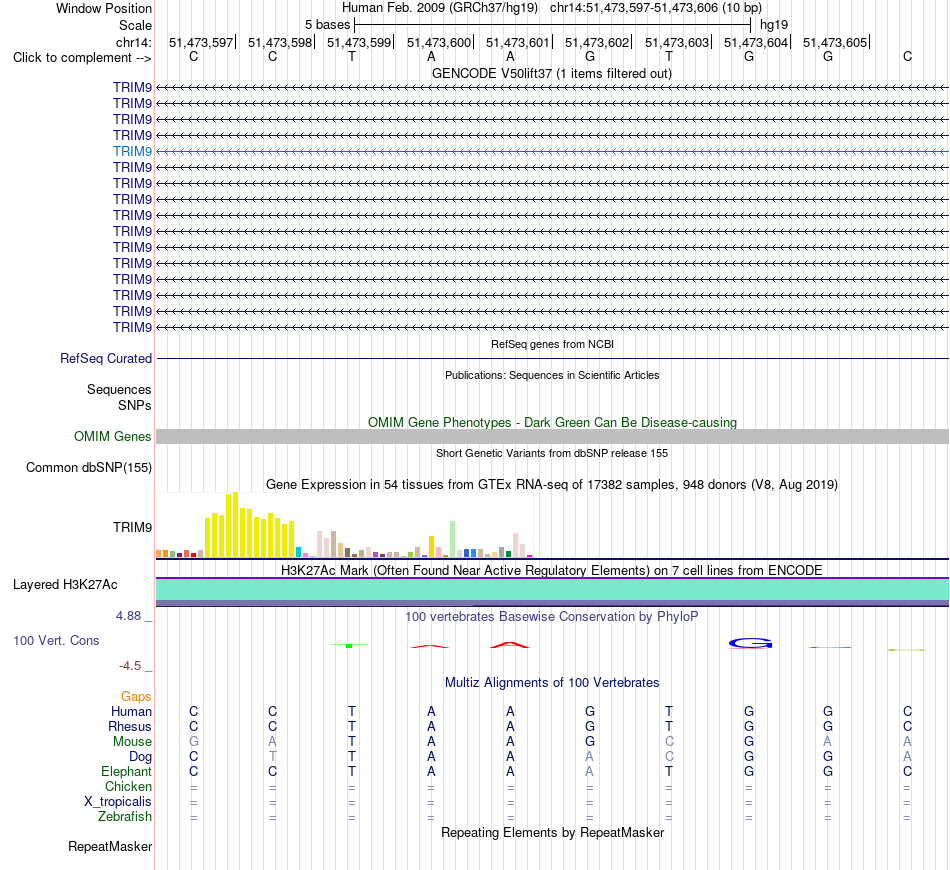Image resolution: width=950 pixels, height=870 pixels.
Task: Click the -4.5 PhyloP lower scale value
Action: point(130,666)
